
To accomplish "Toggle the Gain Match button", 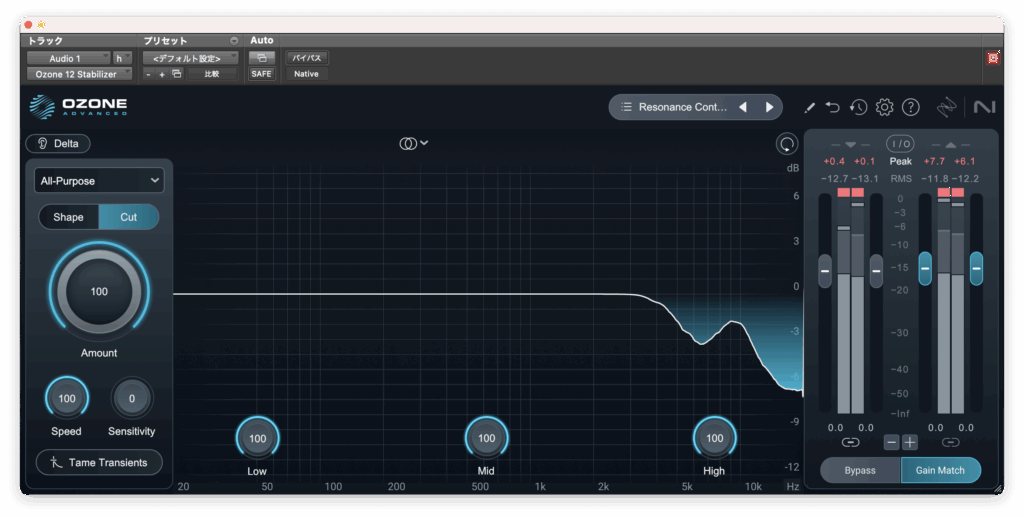I will tap(940, 470).
